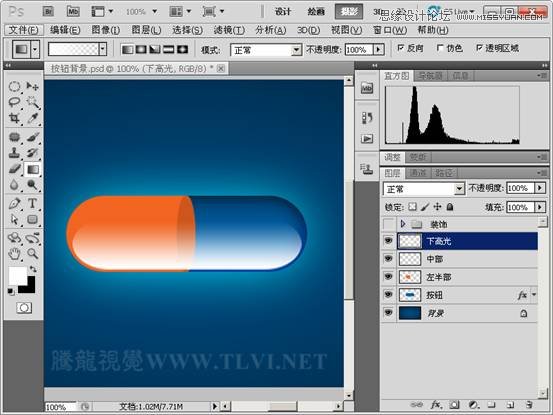Select the Hand tool
553x415 pixels.
(14, 254)
